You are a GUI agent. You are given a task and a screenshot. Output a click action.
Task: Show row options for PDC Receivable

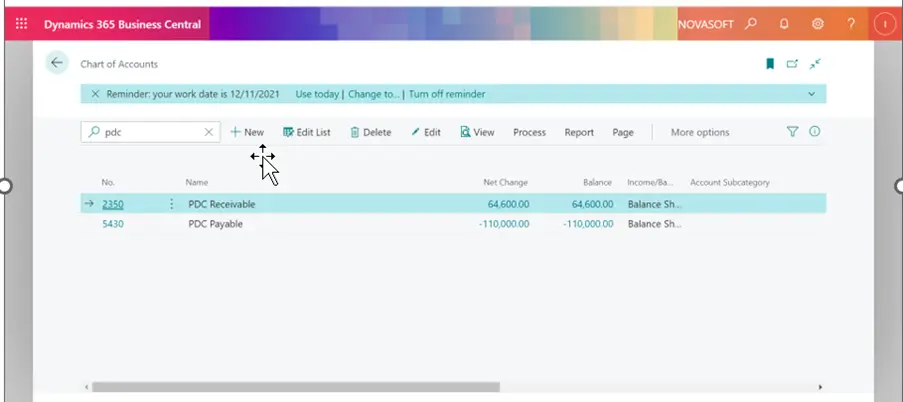click(171, 204)
